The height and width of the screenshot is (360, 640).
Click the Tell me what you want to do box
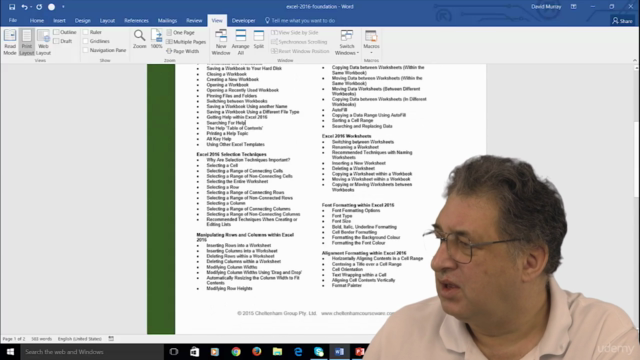[300, 20]
